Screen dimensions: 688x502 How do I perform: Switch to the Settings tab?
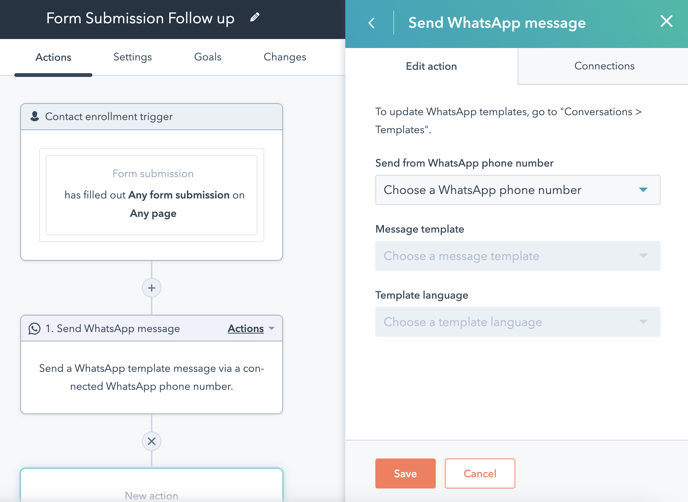[x=133, y=57]
